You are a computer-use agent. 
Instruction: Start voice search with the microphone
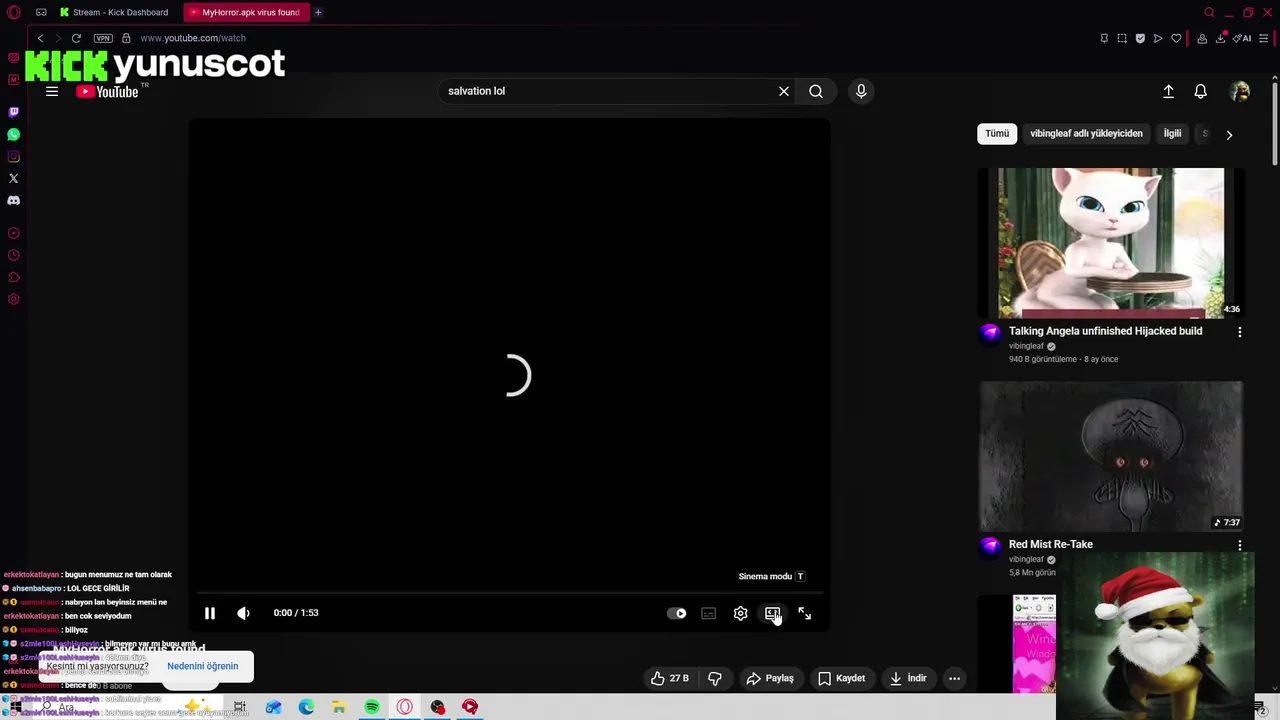click(x=861, y=91)
